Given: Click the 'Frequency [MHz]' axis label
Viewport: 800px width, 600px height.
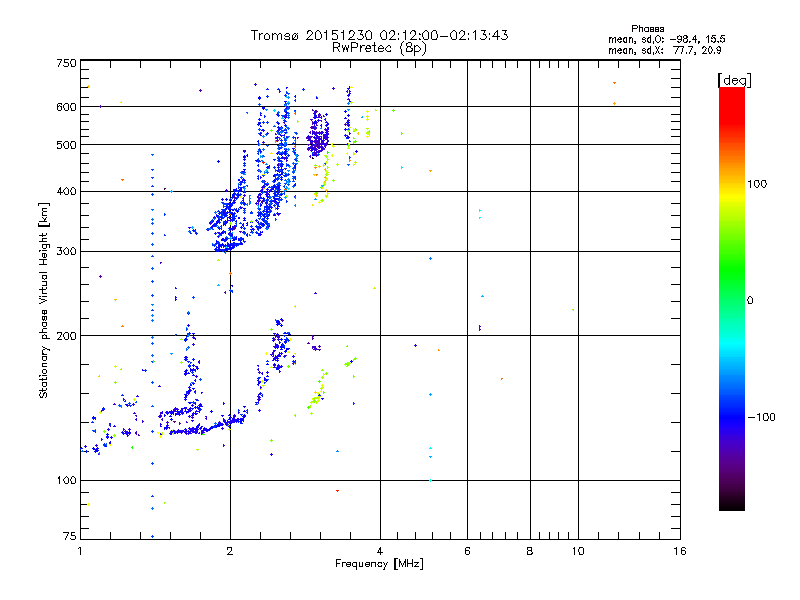Looking at the screenshot, I should 379,563.
